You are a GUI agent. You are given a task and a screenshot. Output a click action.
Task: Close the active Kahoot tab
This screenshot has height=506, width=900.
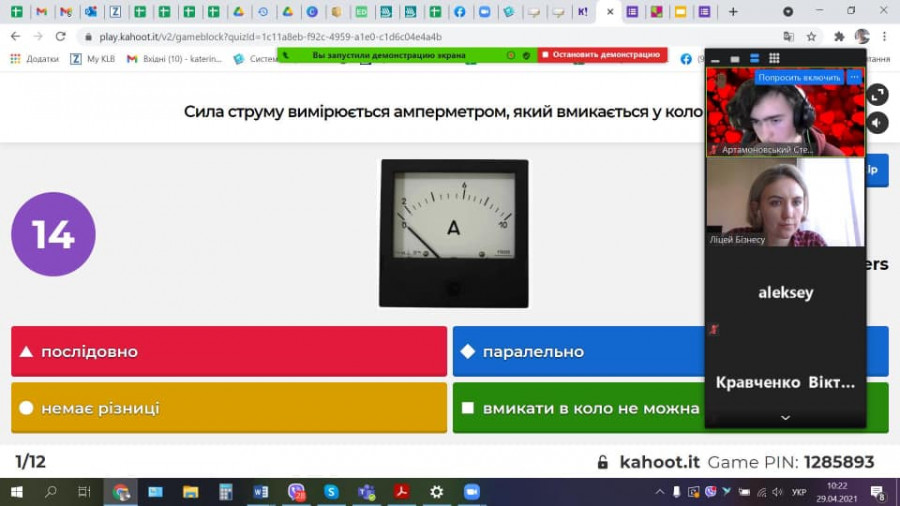coord(610,11)
